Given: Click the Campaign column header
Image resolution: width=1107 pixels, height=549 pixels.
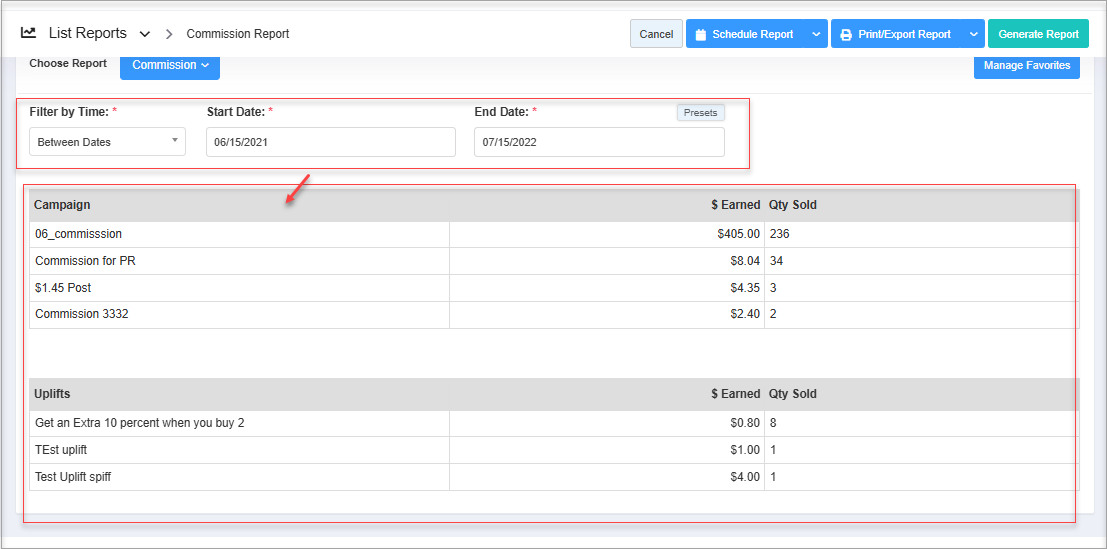Looking at the screenshot, I should click(62, 205).
